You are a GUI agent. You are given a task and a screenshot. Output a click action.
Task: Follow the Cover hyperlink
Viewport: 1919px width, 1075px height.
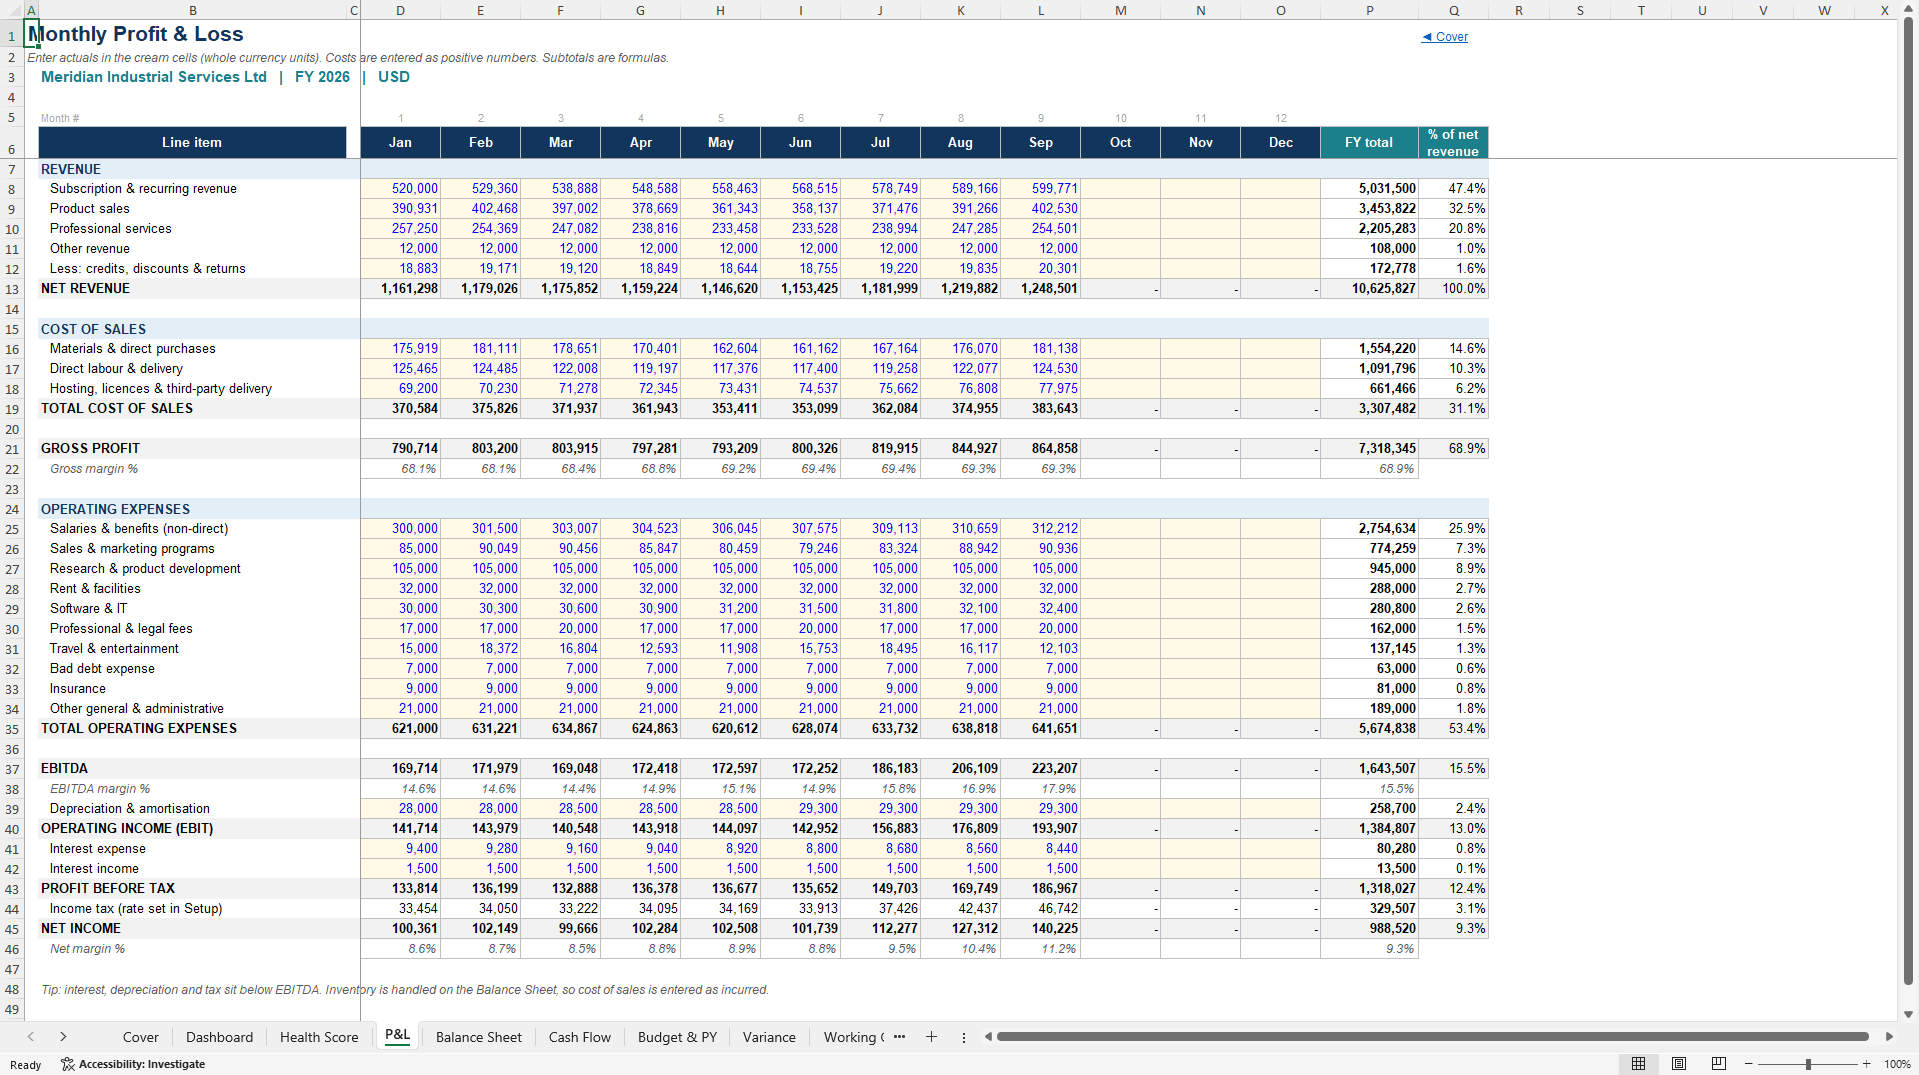click(x=1445, y=37)
